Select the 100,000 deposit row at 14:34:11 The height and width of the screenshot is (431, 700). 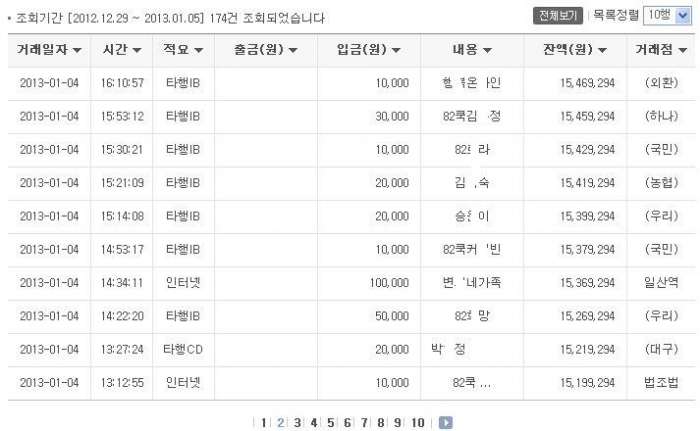[x=351, y=283]
